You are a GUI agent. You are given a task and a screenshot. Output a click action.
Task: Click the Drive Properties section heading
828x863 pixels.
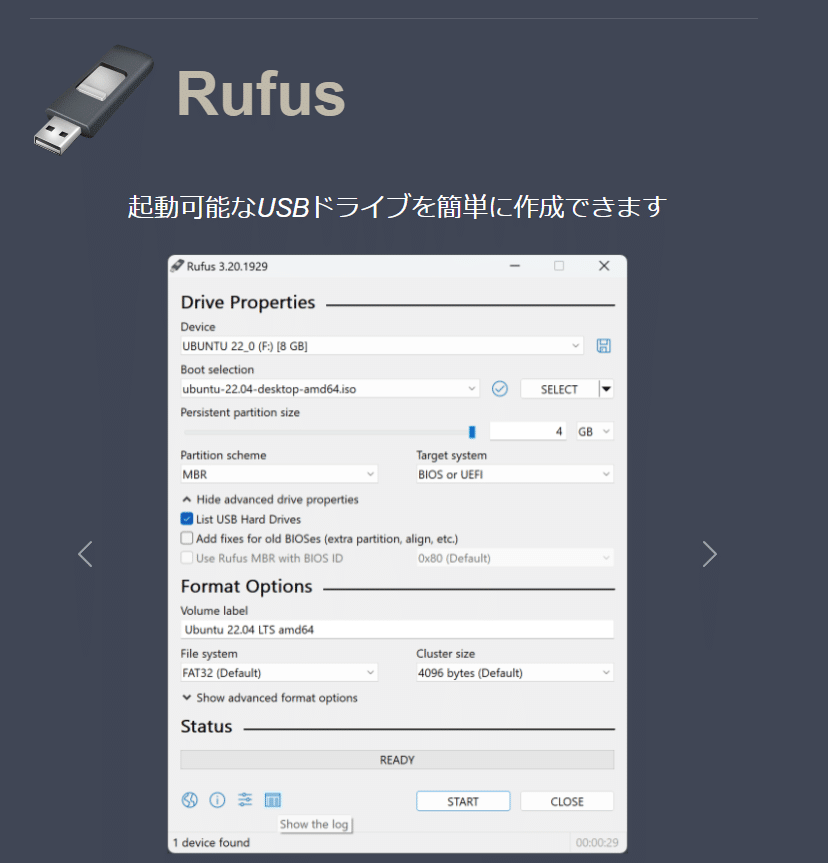click(x=248, y=302)
